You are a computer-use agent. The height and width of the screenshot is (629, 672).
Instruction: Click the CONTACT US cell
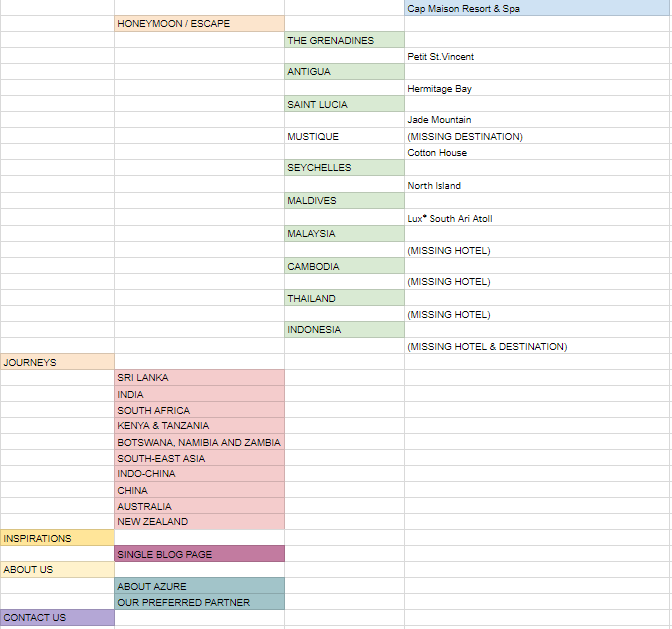click(57, 617)
